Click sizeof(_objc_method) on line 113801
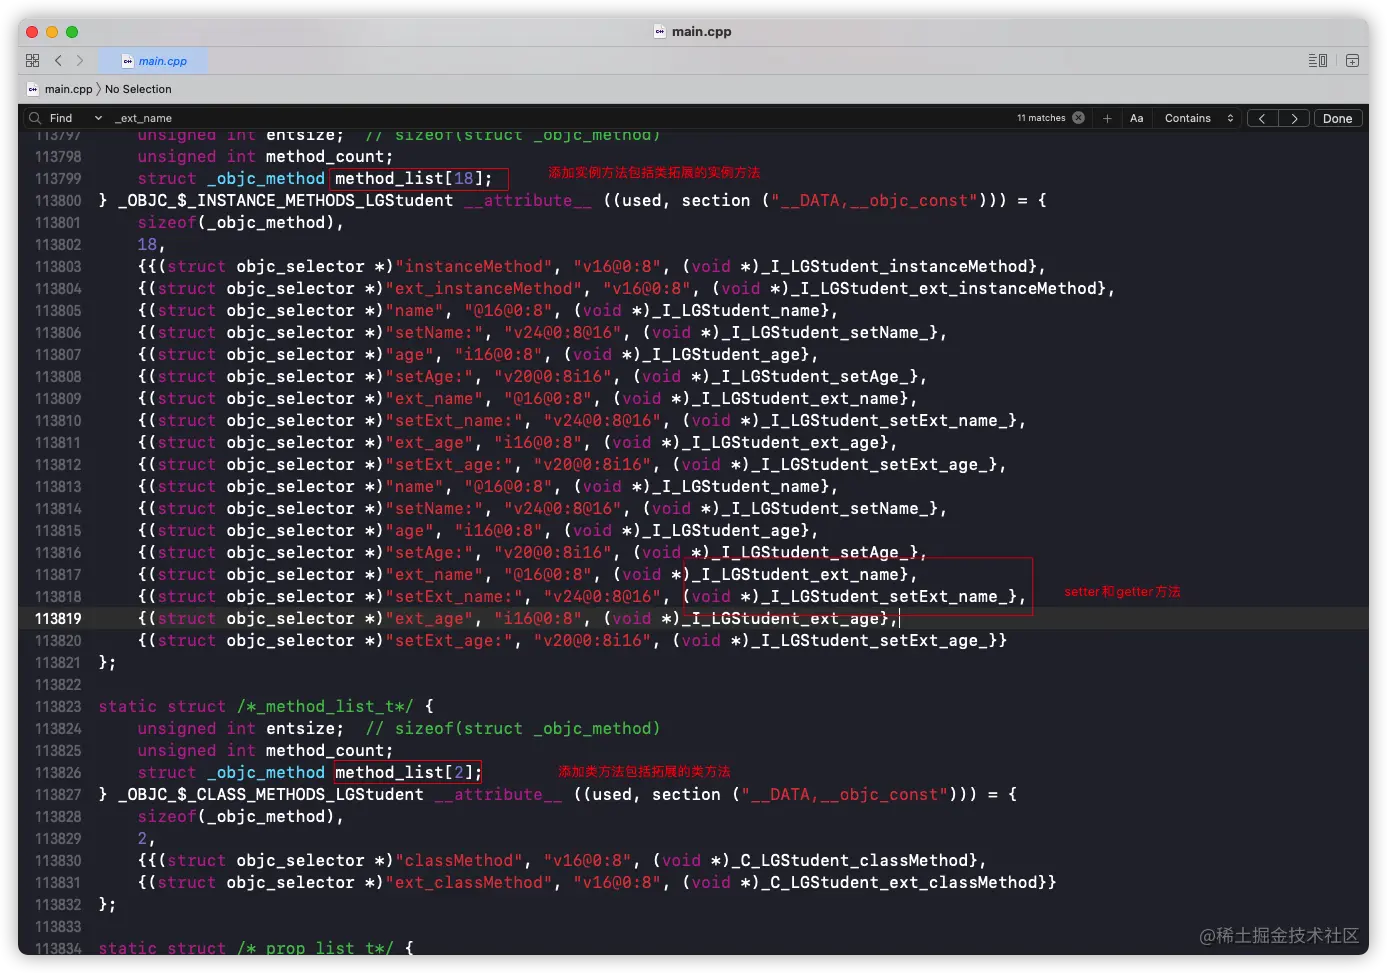Viewport: 1387px width, 973px height. 236,223
